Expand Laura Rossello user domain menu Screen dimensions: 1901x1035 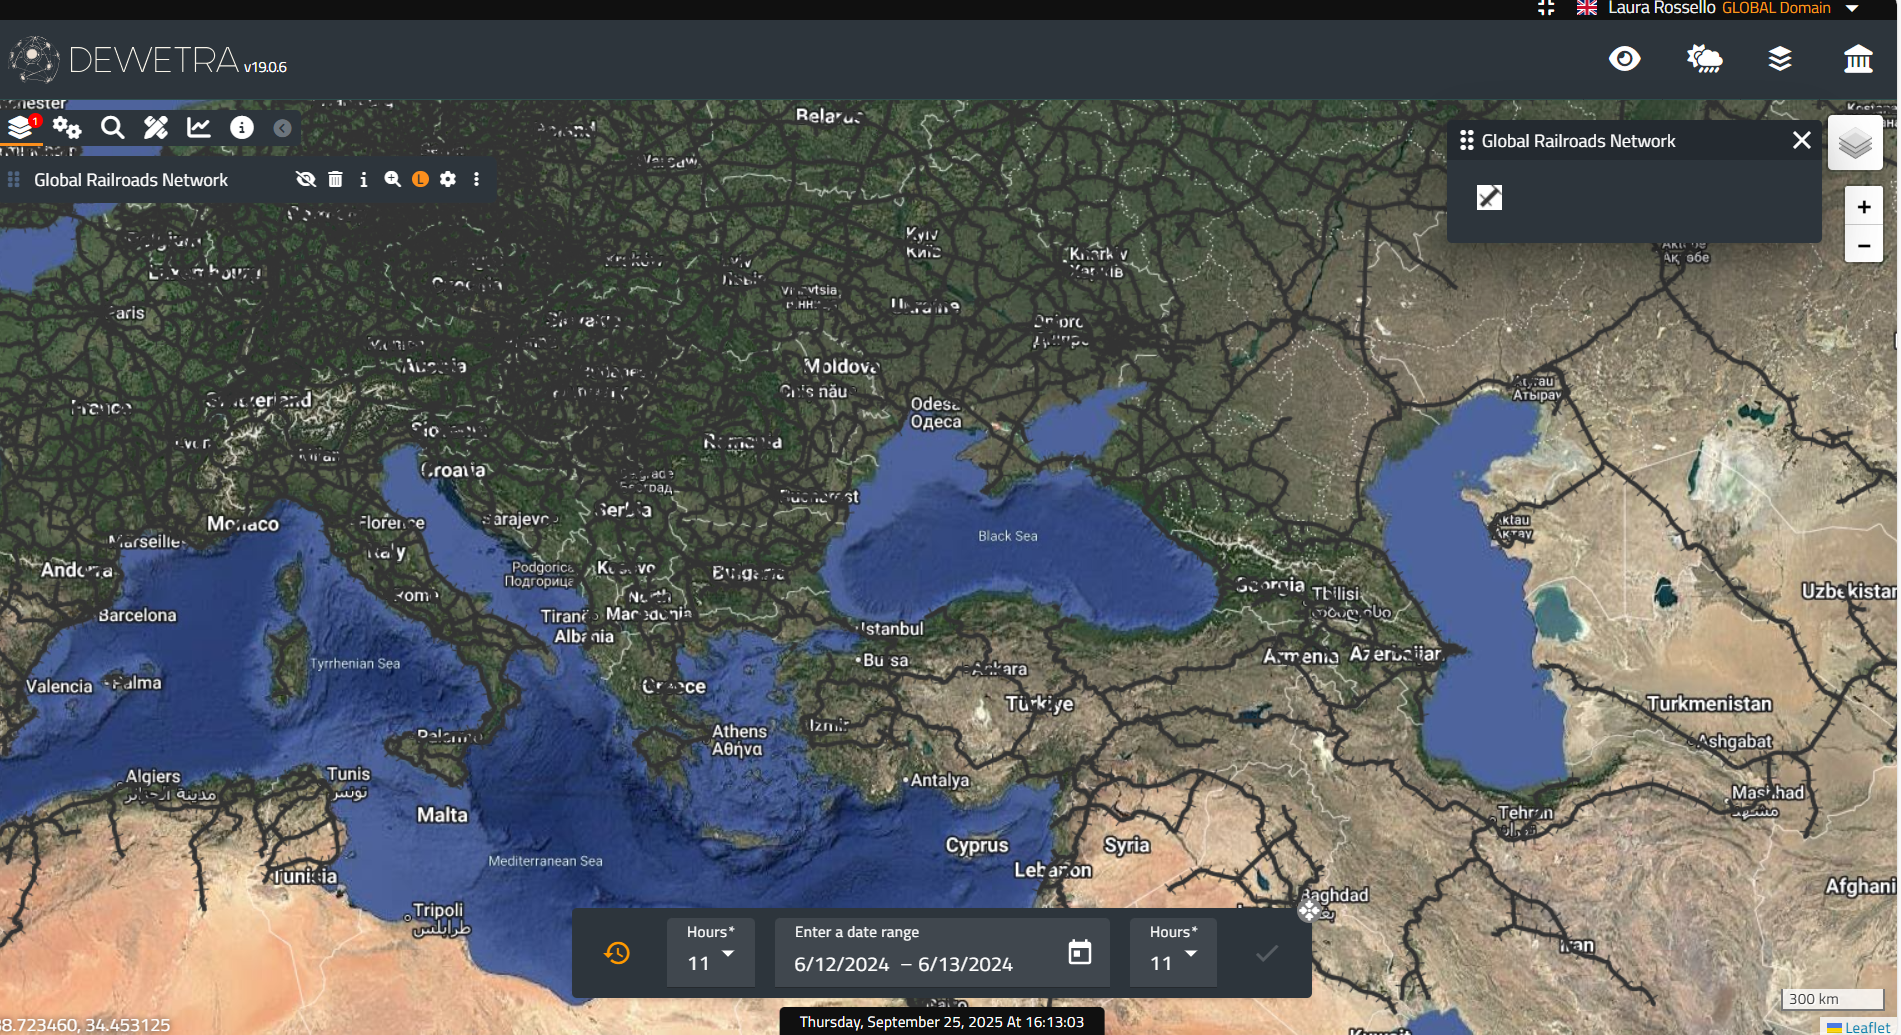(1852, 8)
